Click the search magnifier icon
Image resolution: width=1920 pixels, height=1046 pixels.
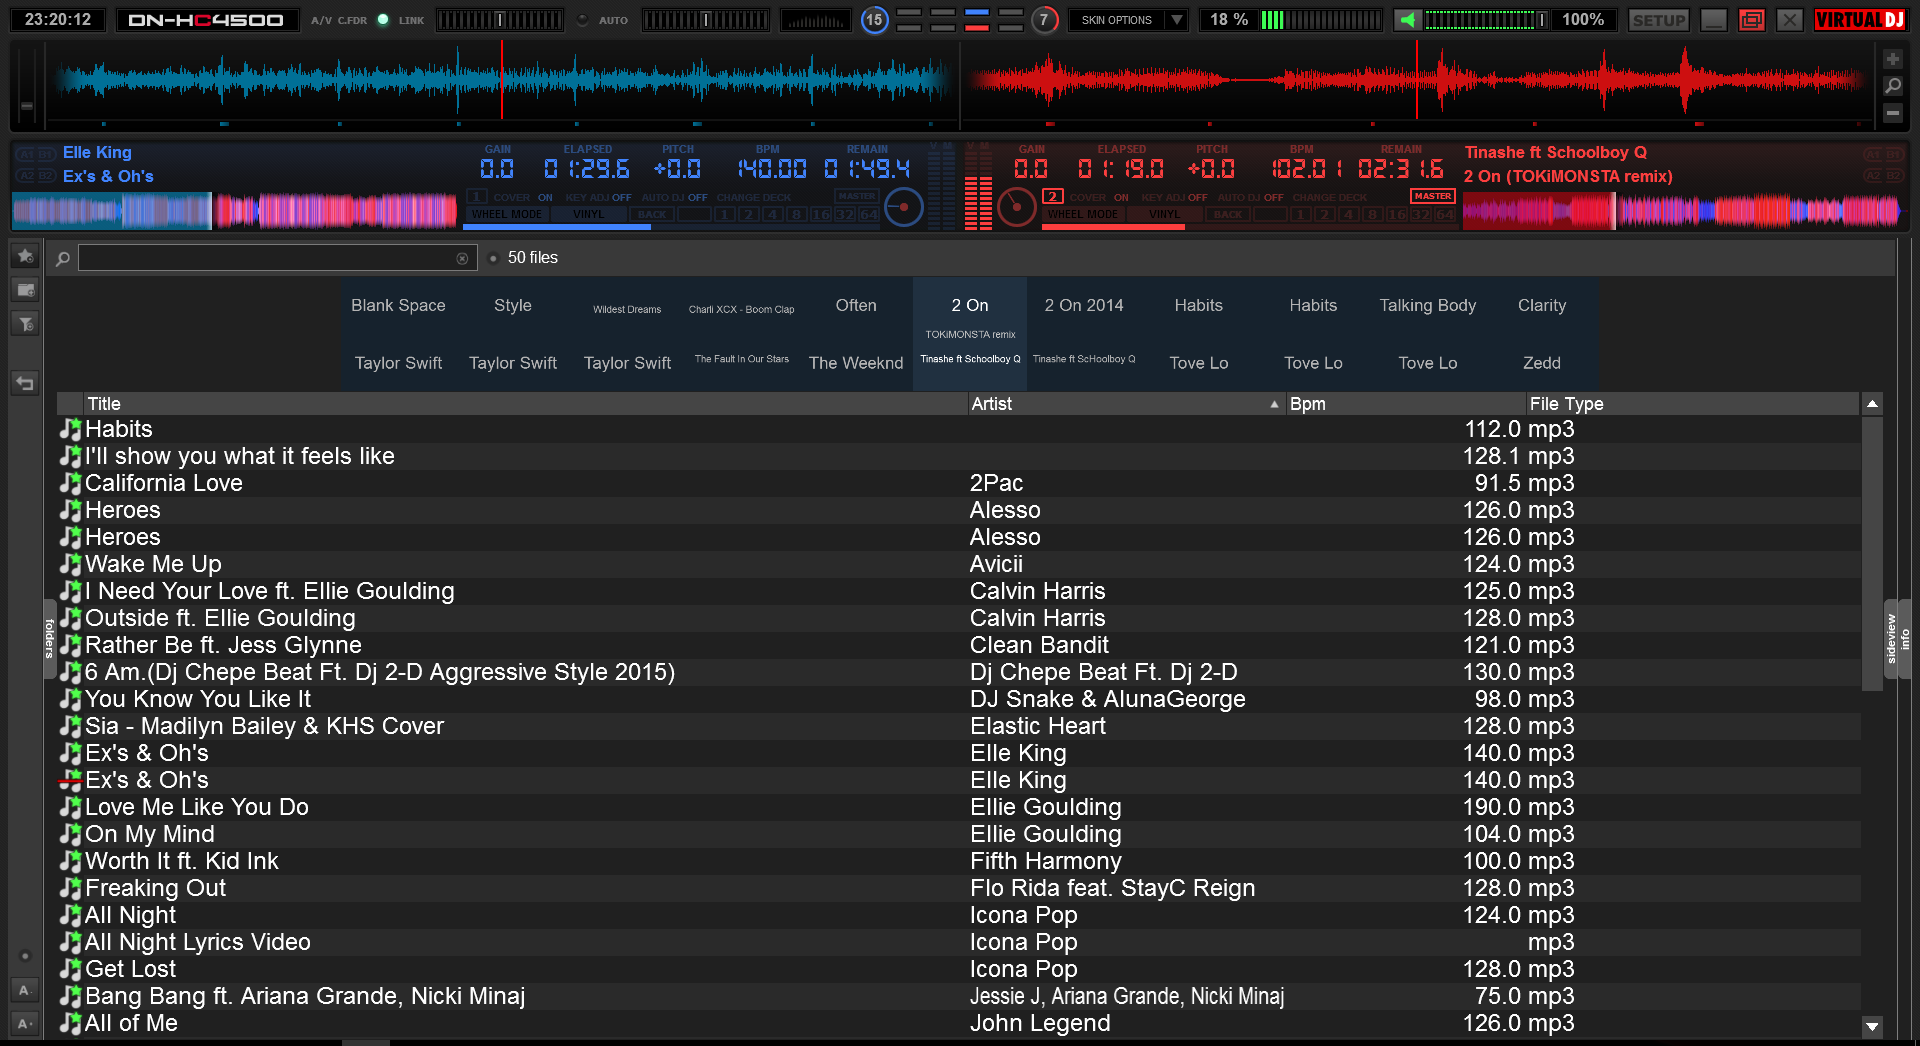point(63,258)
